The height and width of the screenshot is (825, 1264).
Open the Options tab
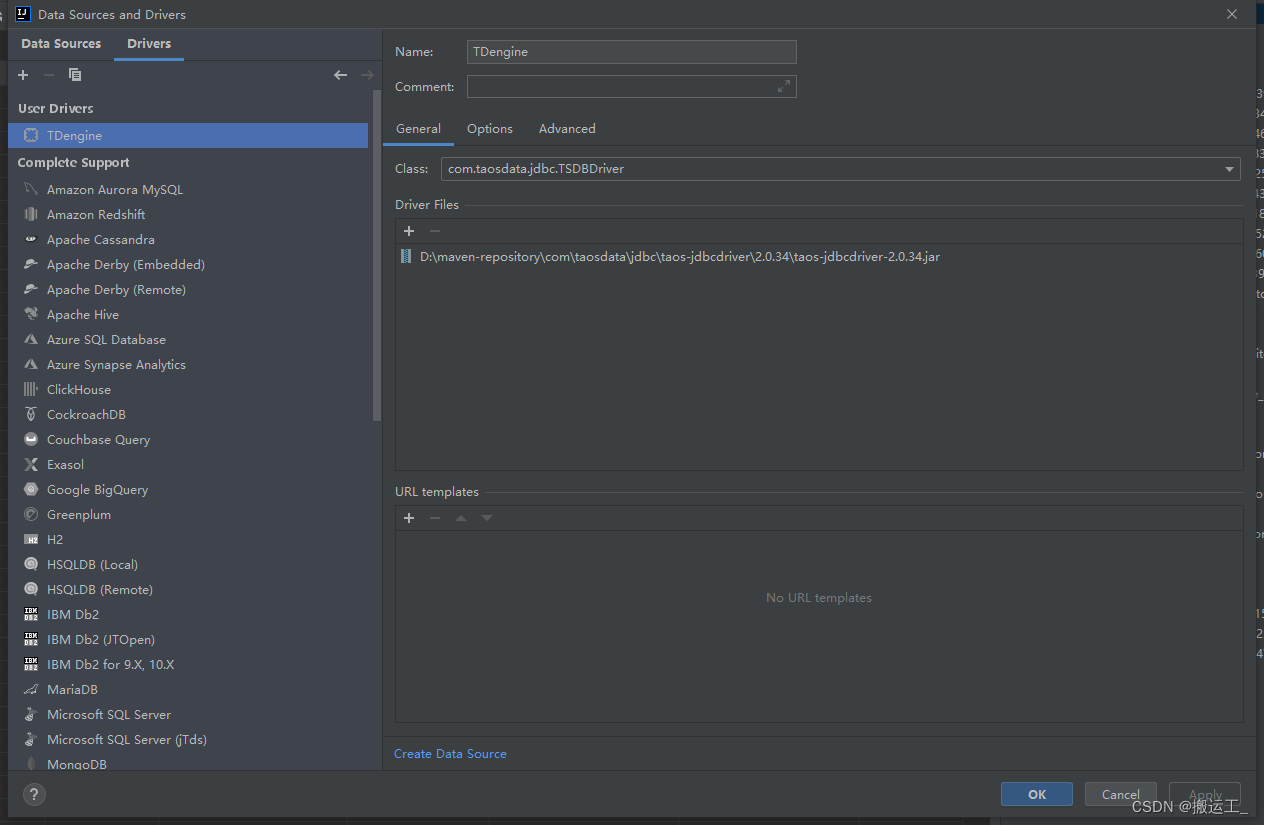[x=490, y=129]
